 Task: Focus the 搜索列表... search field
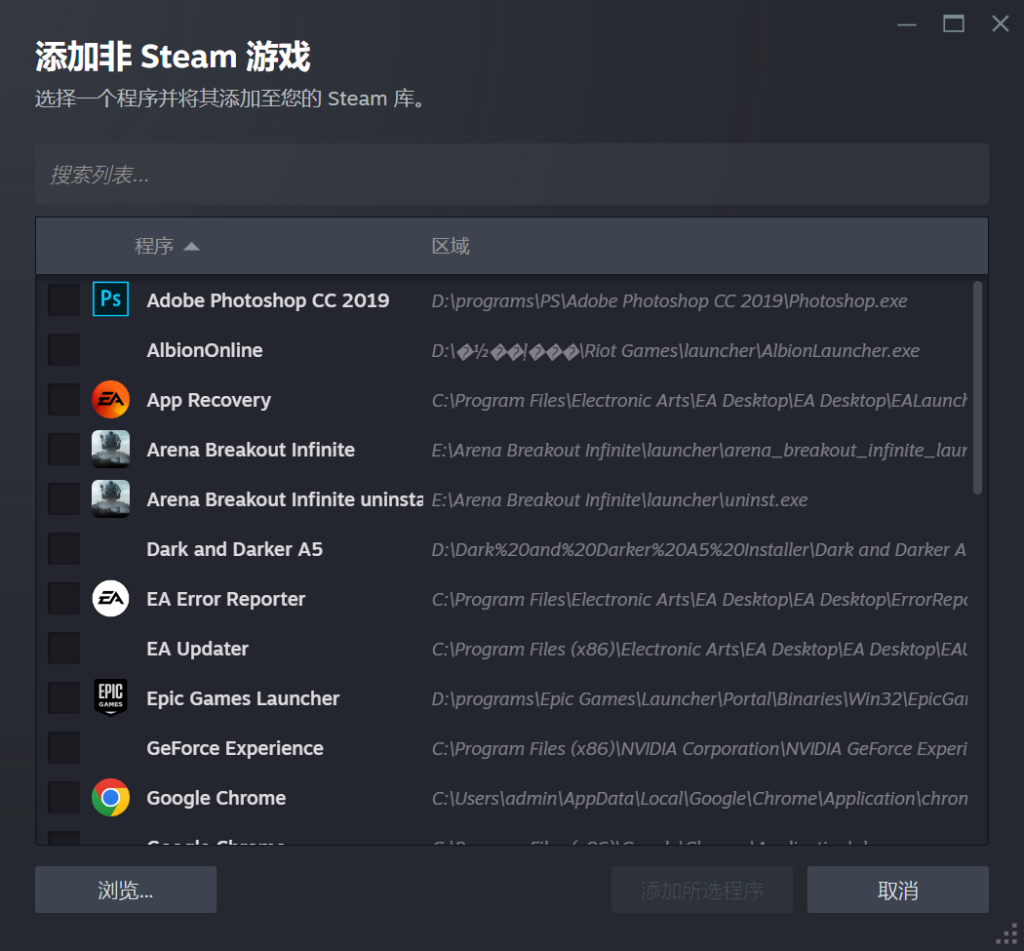(512, 174)
